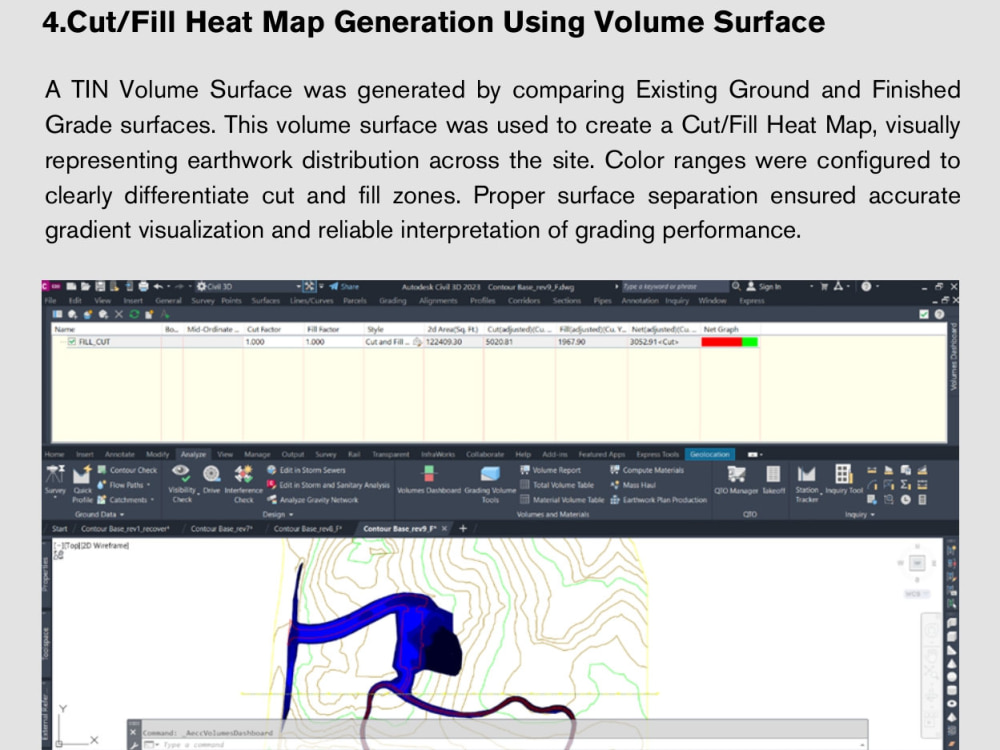Viewport: 1000px width, 750px height.
Task: Open the Mass Haul tool
Action: (x=633, y=485)
